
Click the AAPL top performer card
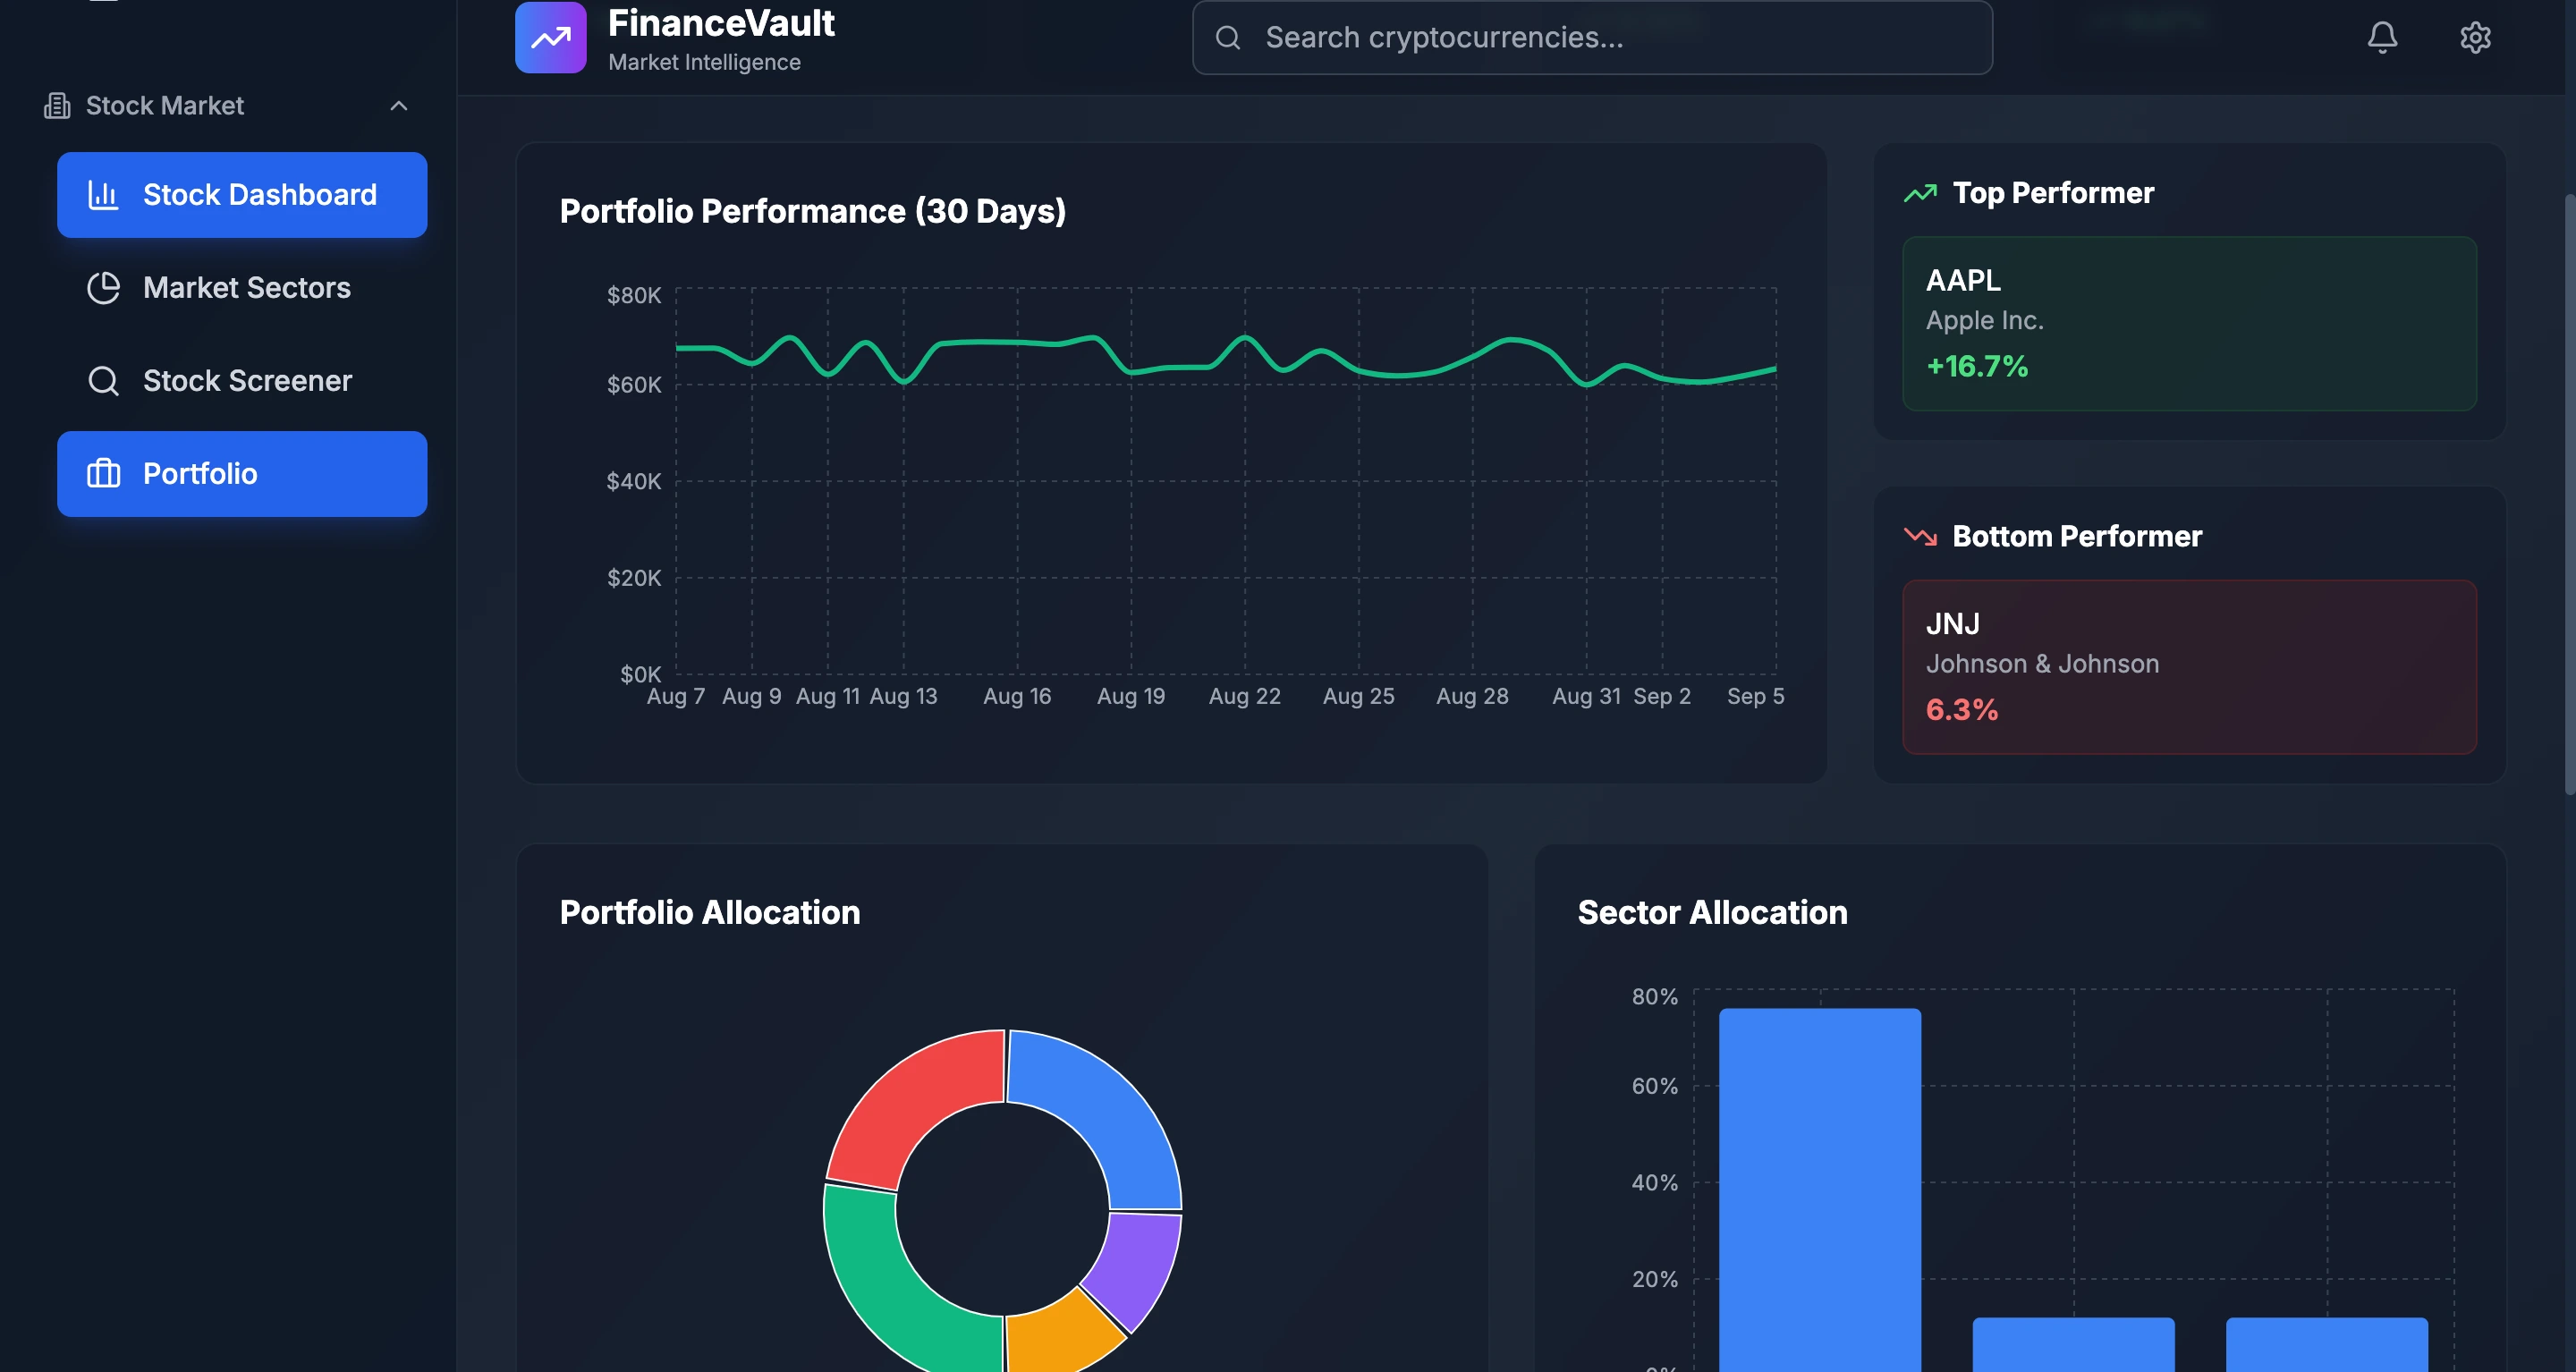(x=2189, y=323)
